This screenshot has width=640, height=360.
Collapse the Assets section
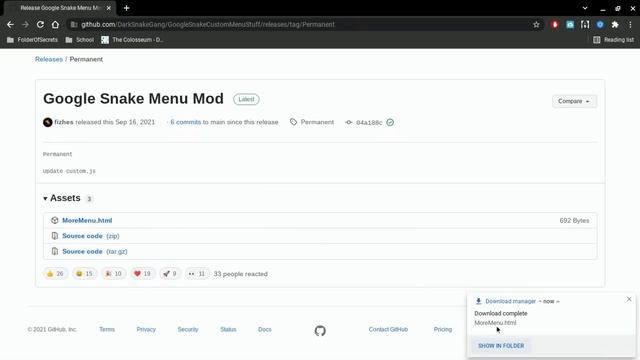62,198
